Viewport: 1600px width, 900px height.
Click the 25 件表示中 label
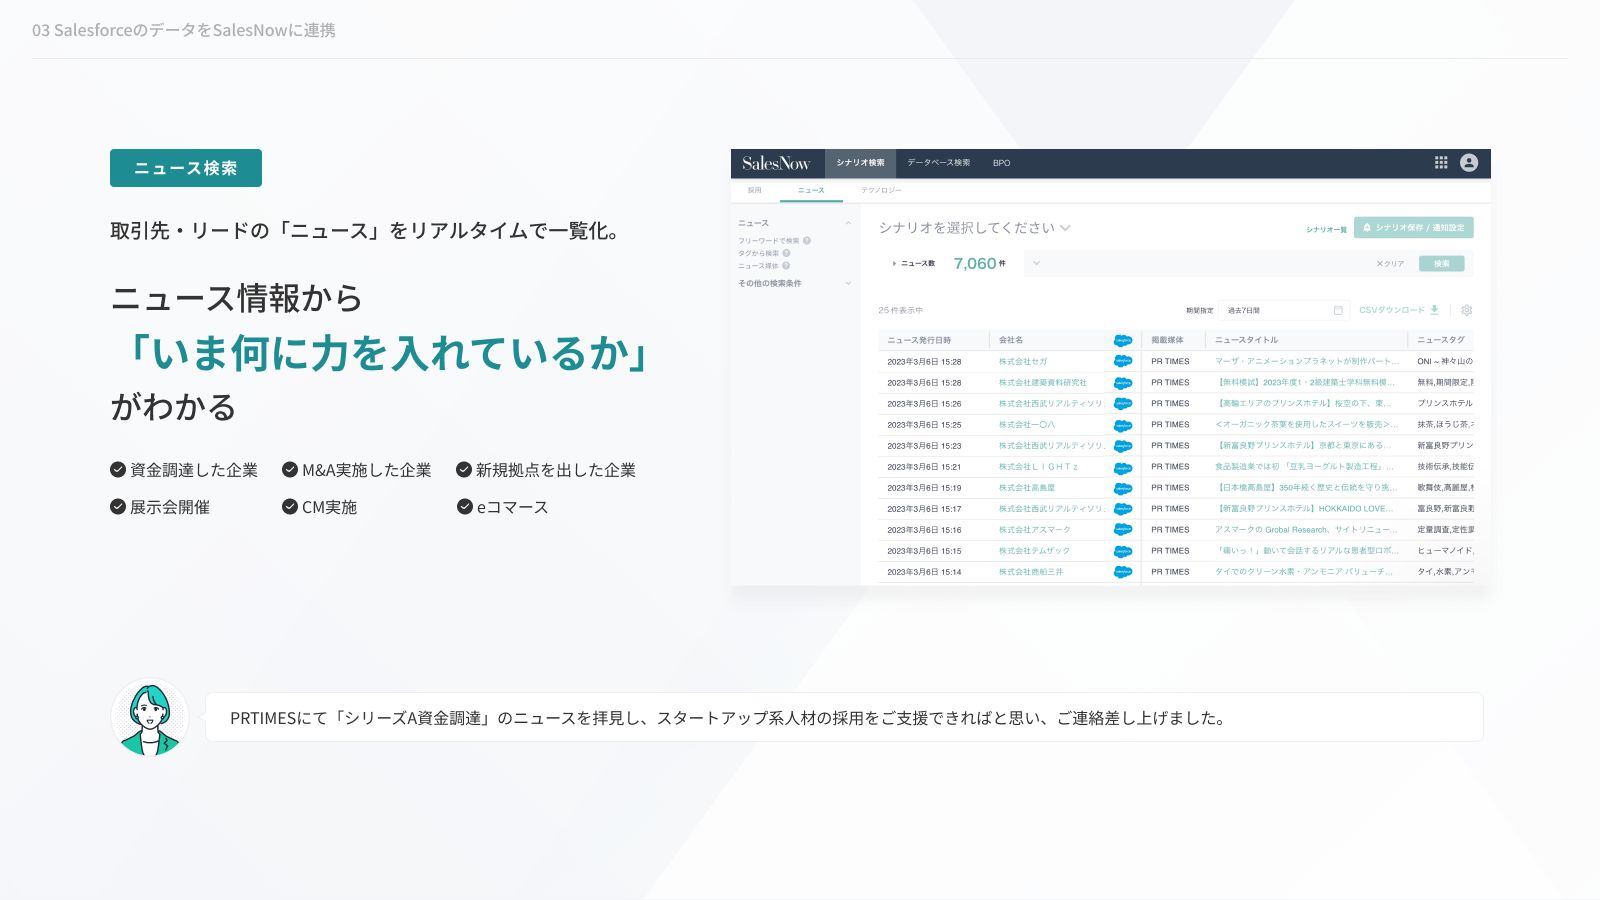pos(901,311)
